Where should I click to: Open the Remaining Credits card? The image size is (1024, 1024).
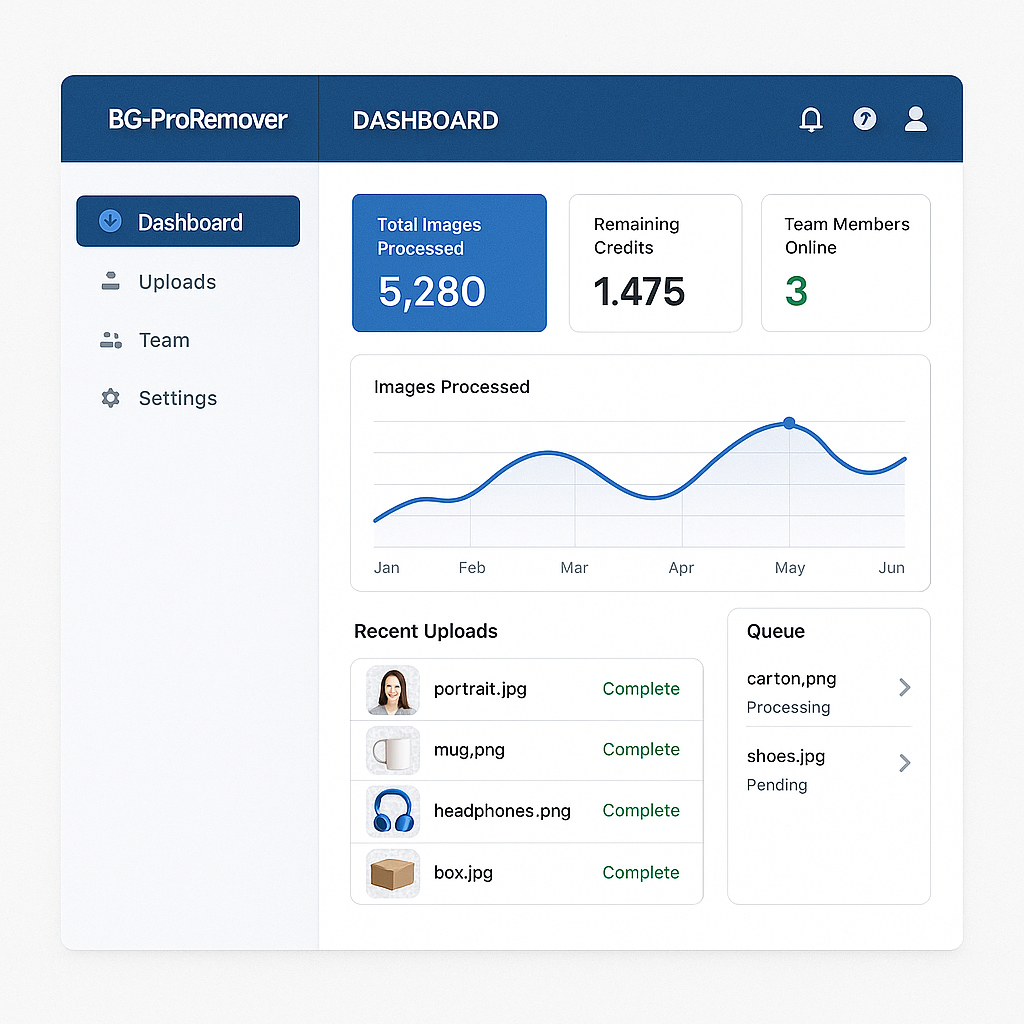click(x=655, y=263)
